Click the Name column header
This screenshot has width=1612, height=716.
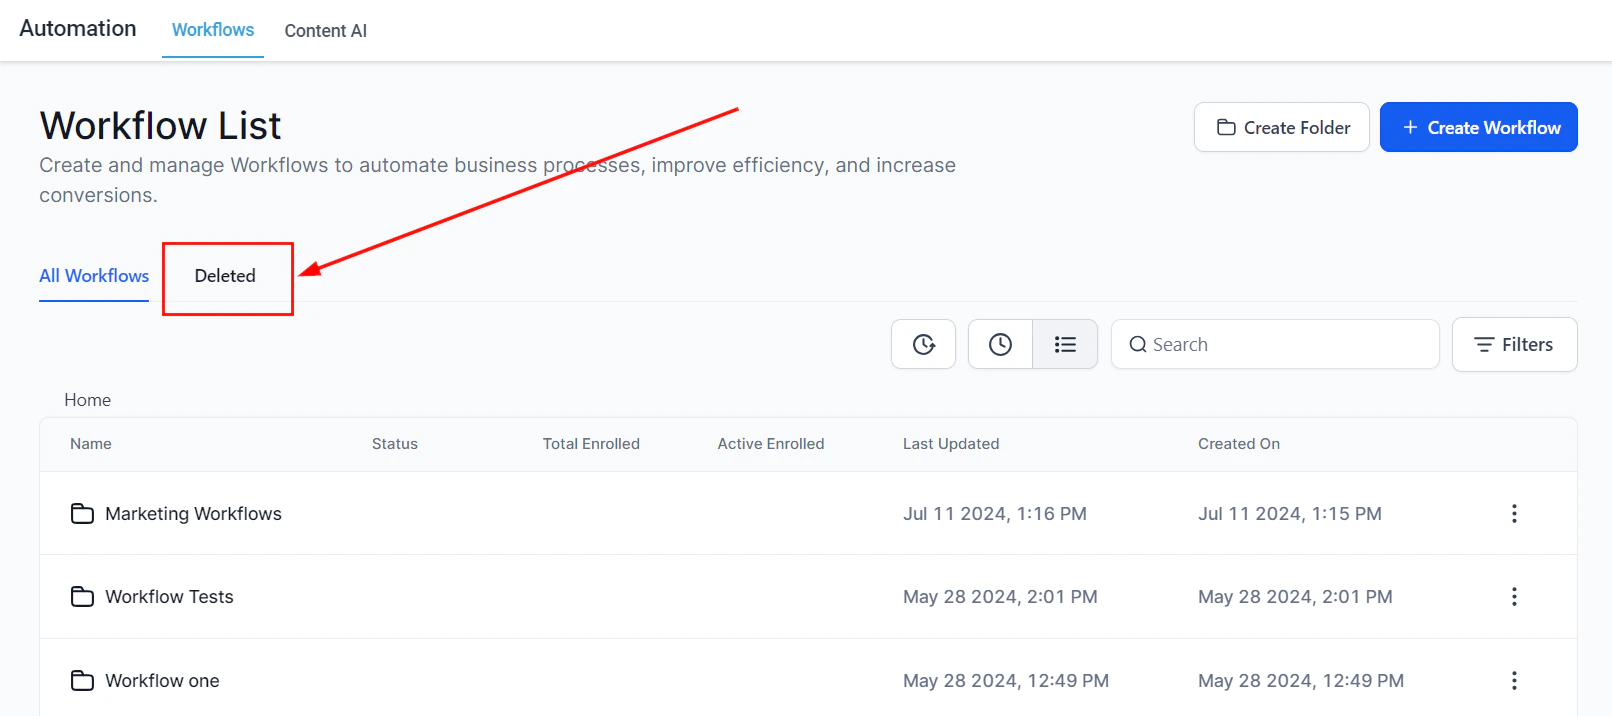[91, 444]
